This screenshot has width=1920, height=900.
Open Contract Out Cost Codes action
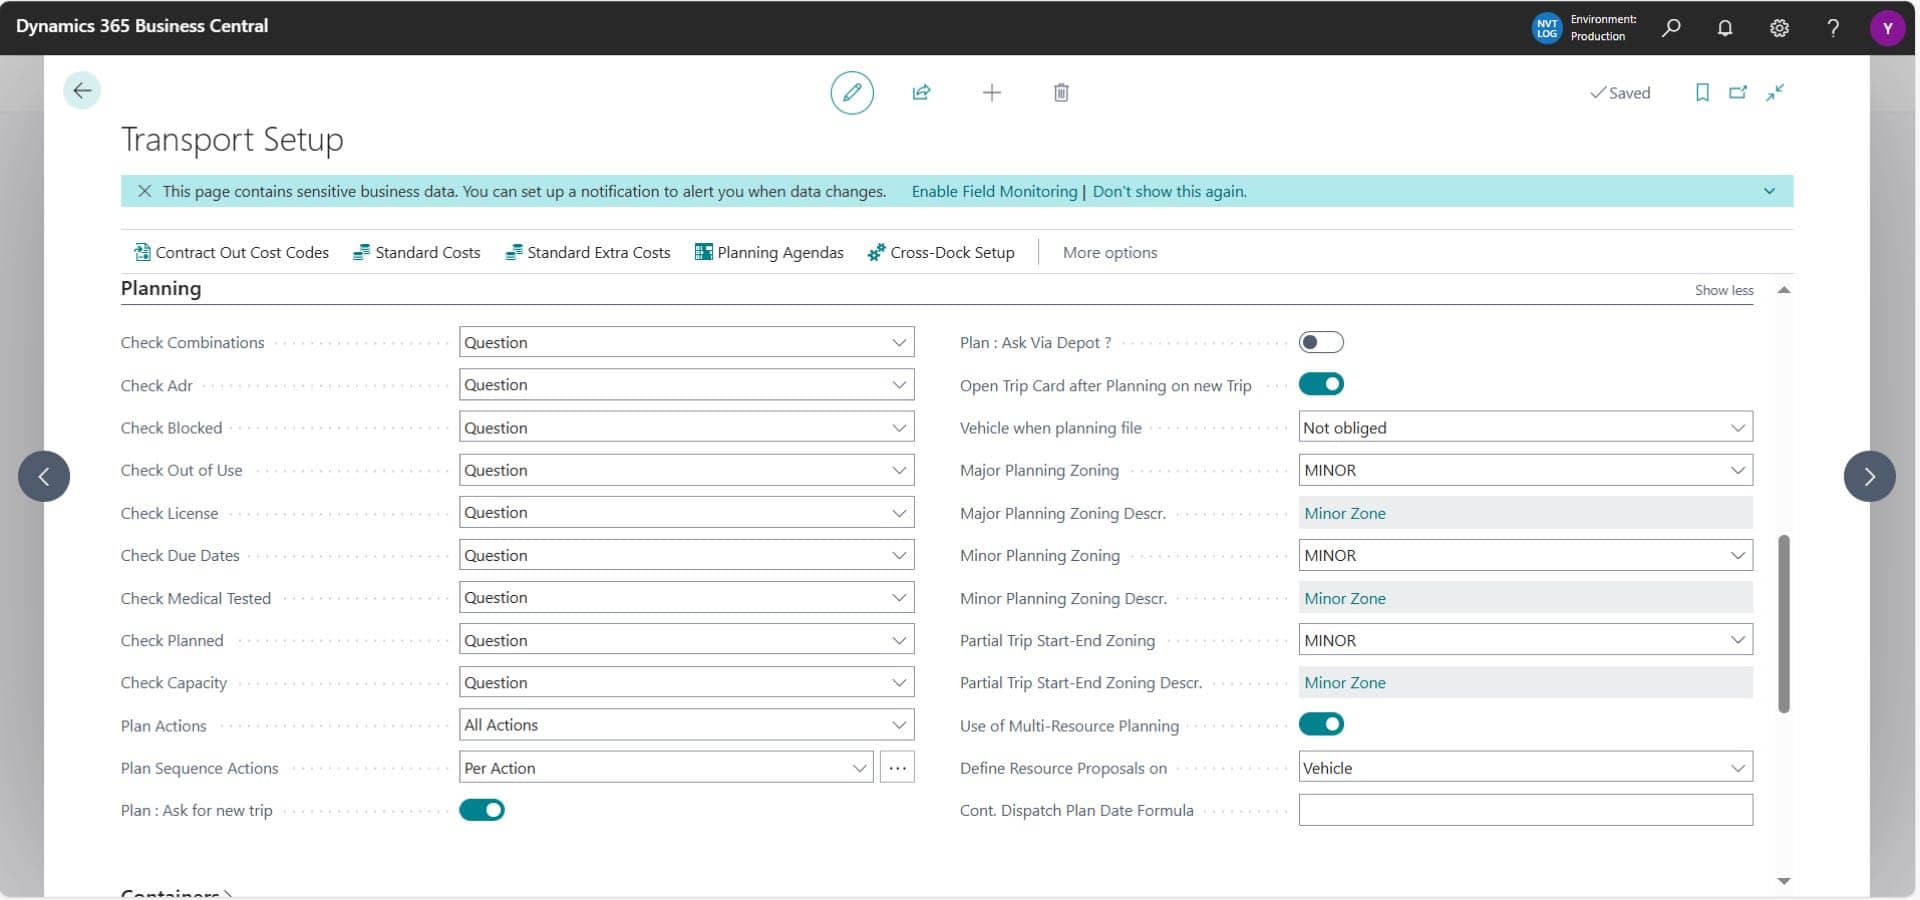point(231,252)
